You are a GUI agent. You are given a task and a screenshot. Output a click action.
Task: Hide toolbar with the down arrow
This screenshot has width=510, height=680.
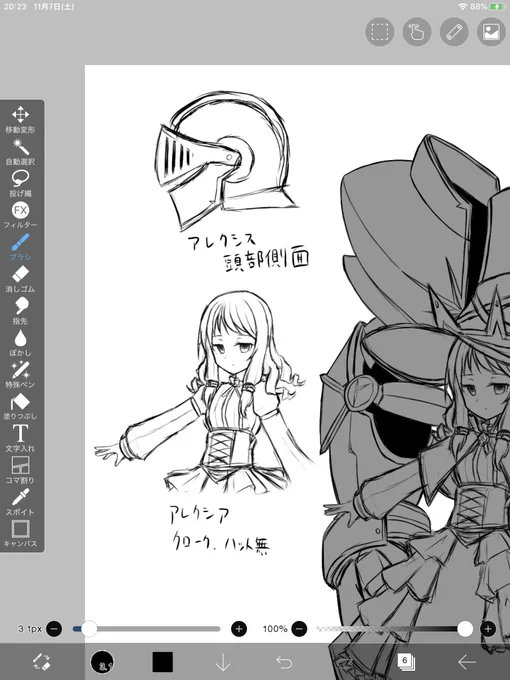coord(223,662)
